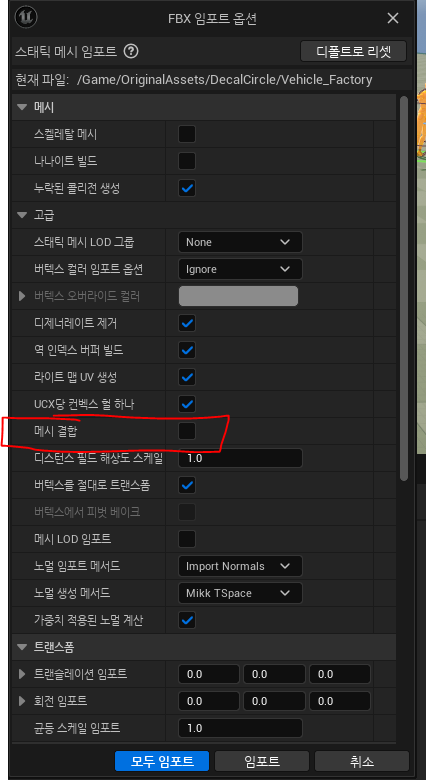Enable the 스켈레탈 메시 checkbox
Image resolution: width=426 pixels, height=780 pixels.
click(x=187, y=134)
